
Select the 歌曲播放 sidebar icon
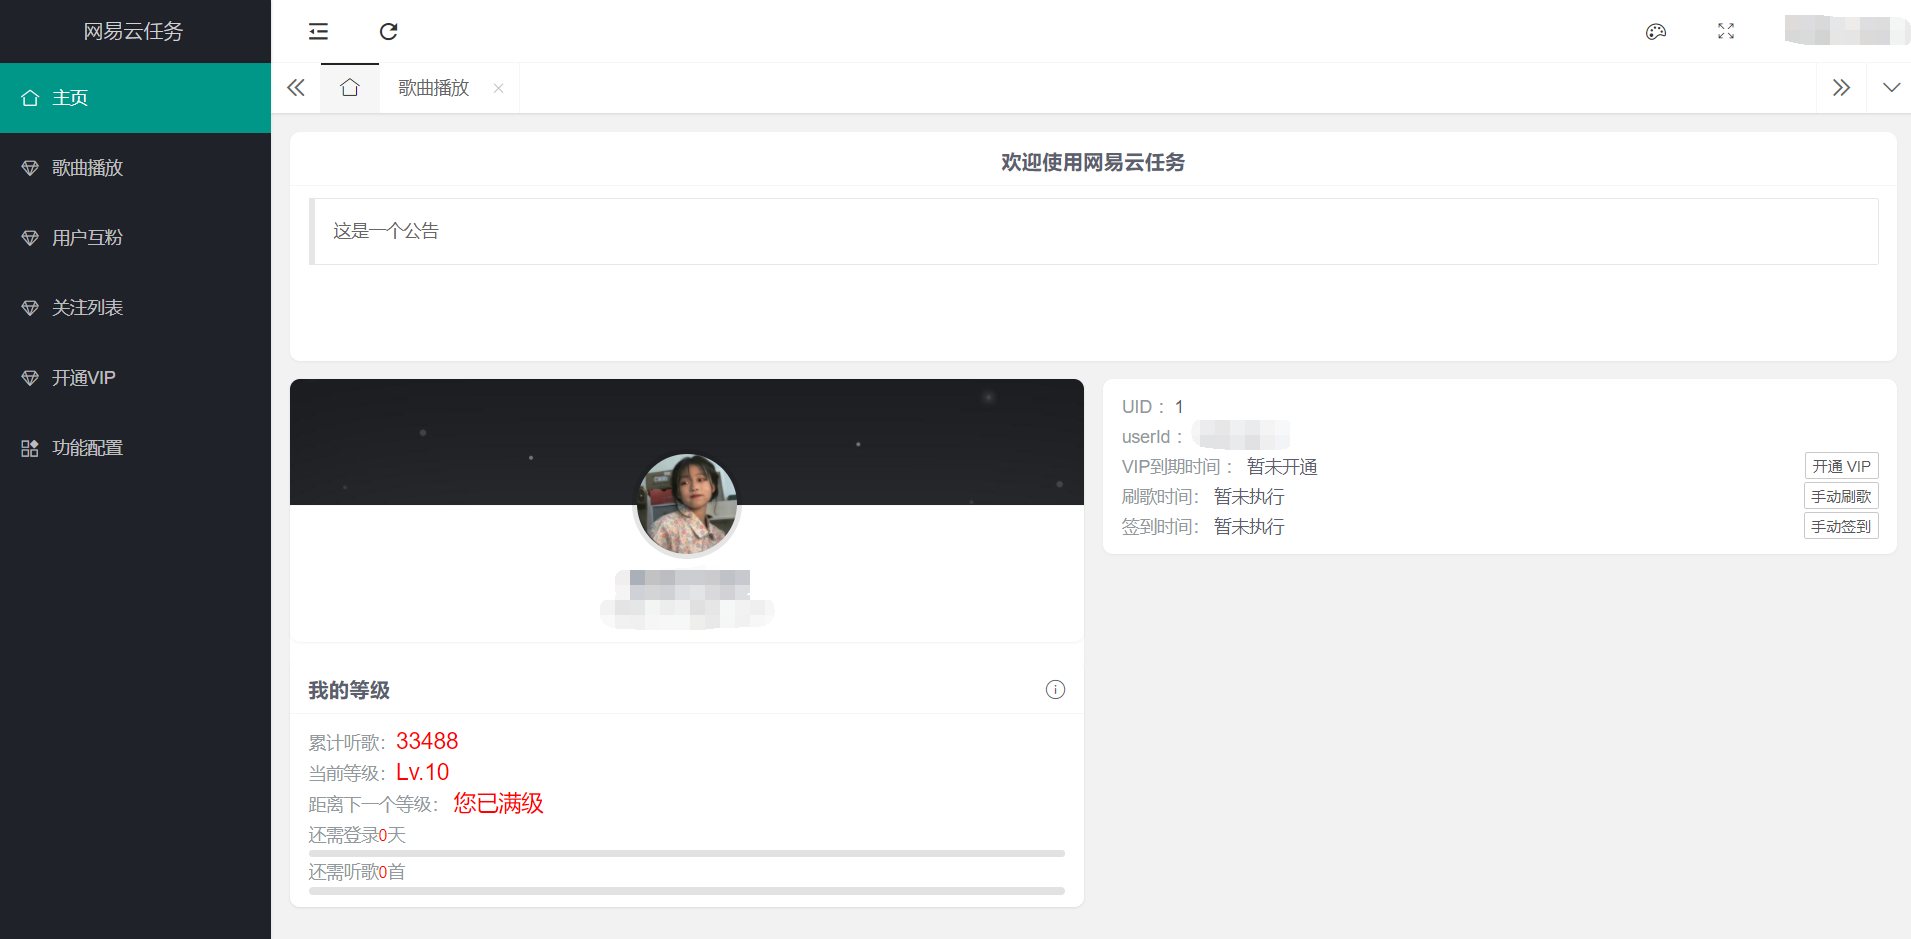[29, 167]
